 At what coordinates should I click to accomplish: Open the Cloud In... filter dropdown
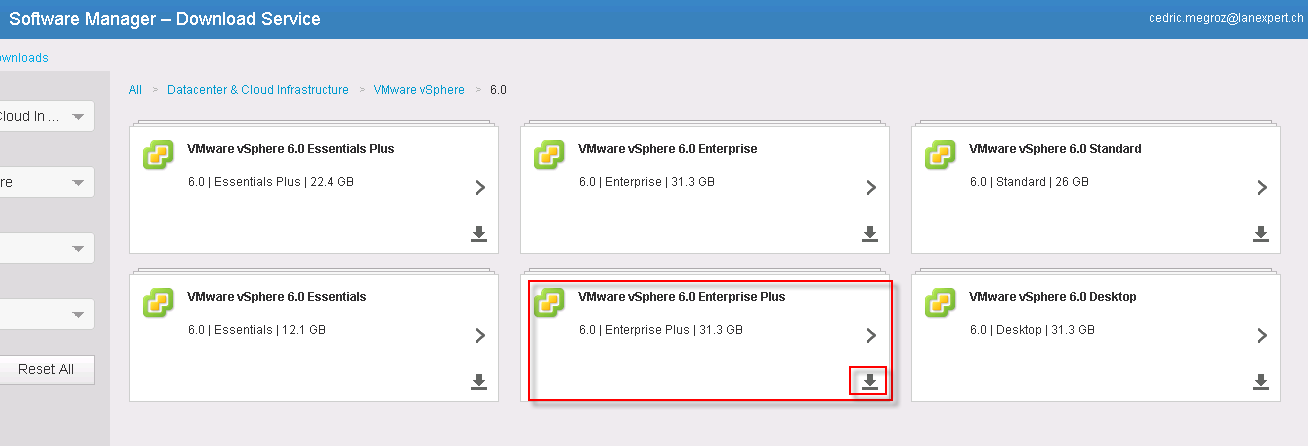tap(46, 116)
